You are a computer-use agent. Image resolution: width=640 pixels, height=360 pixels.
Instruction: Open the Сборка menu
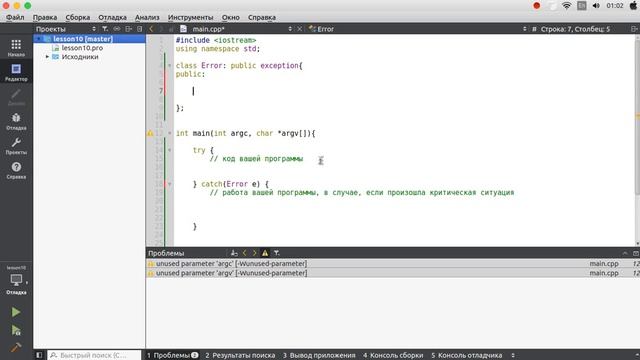point(78,18)
